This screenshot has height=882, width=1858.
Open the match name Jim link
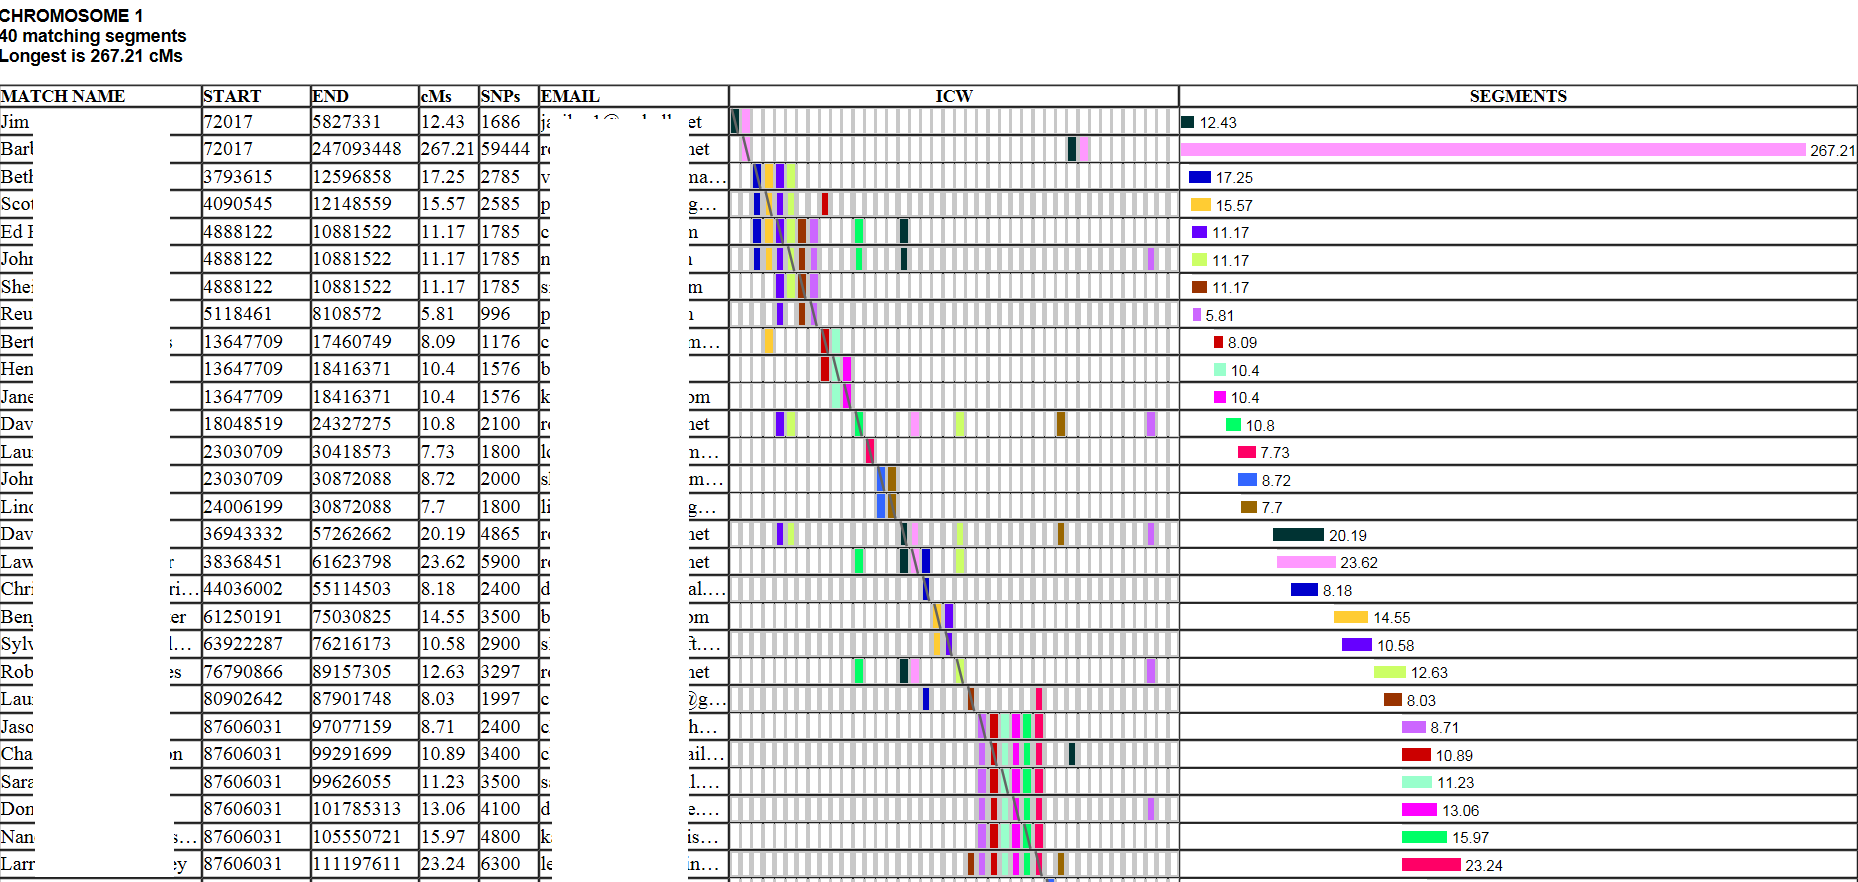click(x=15, y=122)
